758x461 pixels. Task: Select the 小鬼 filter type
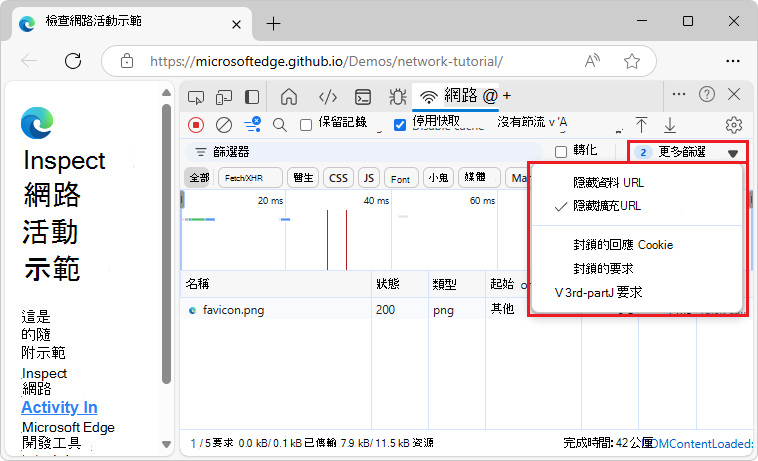pos(438,178)
